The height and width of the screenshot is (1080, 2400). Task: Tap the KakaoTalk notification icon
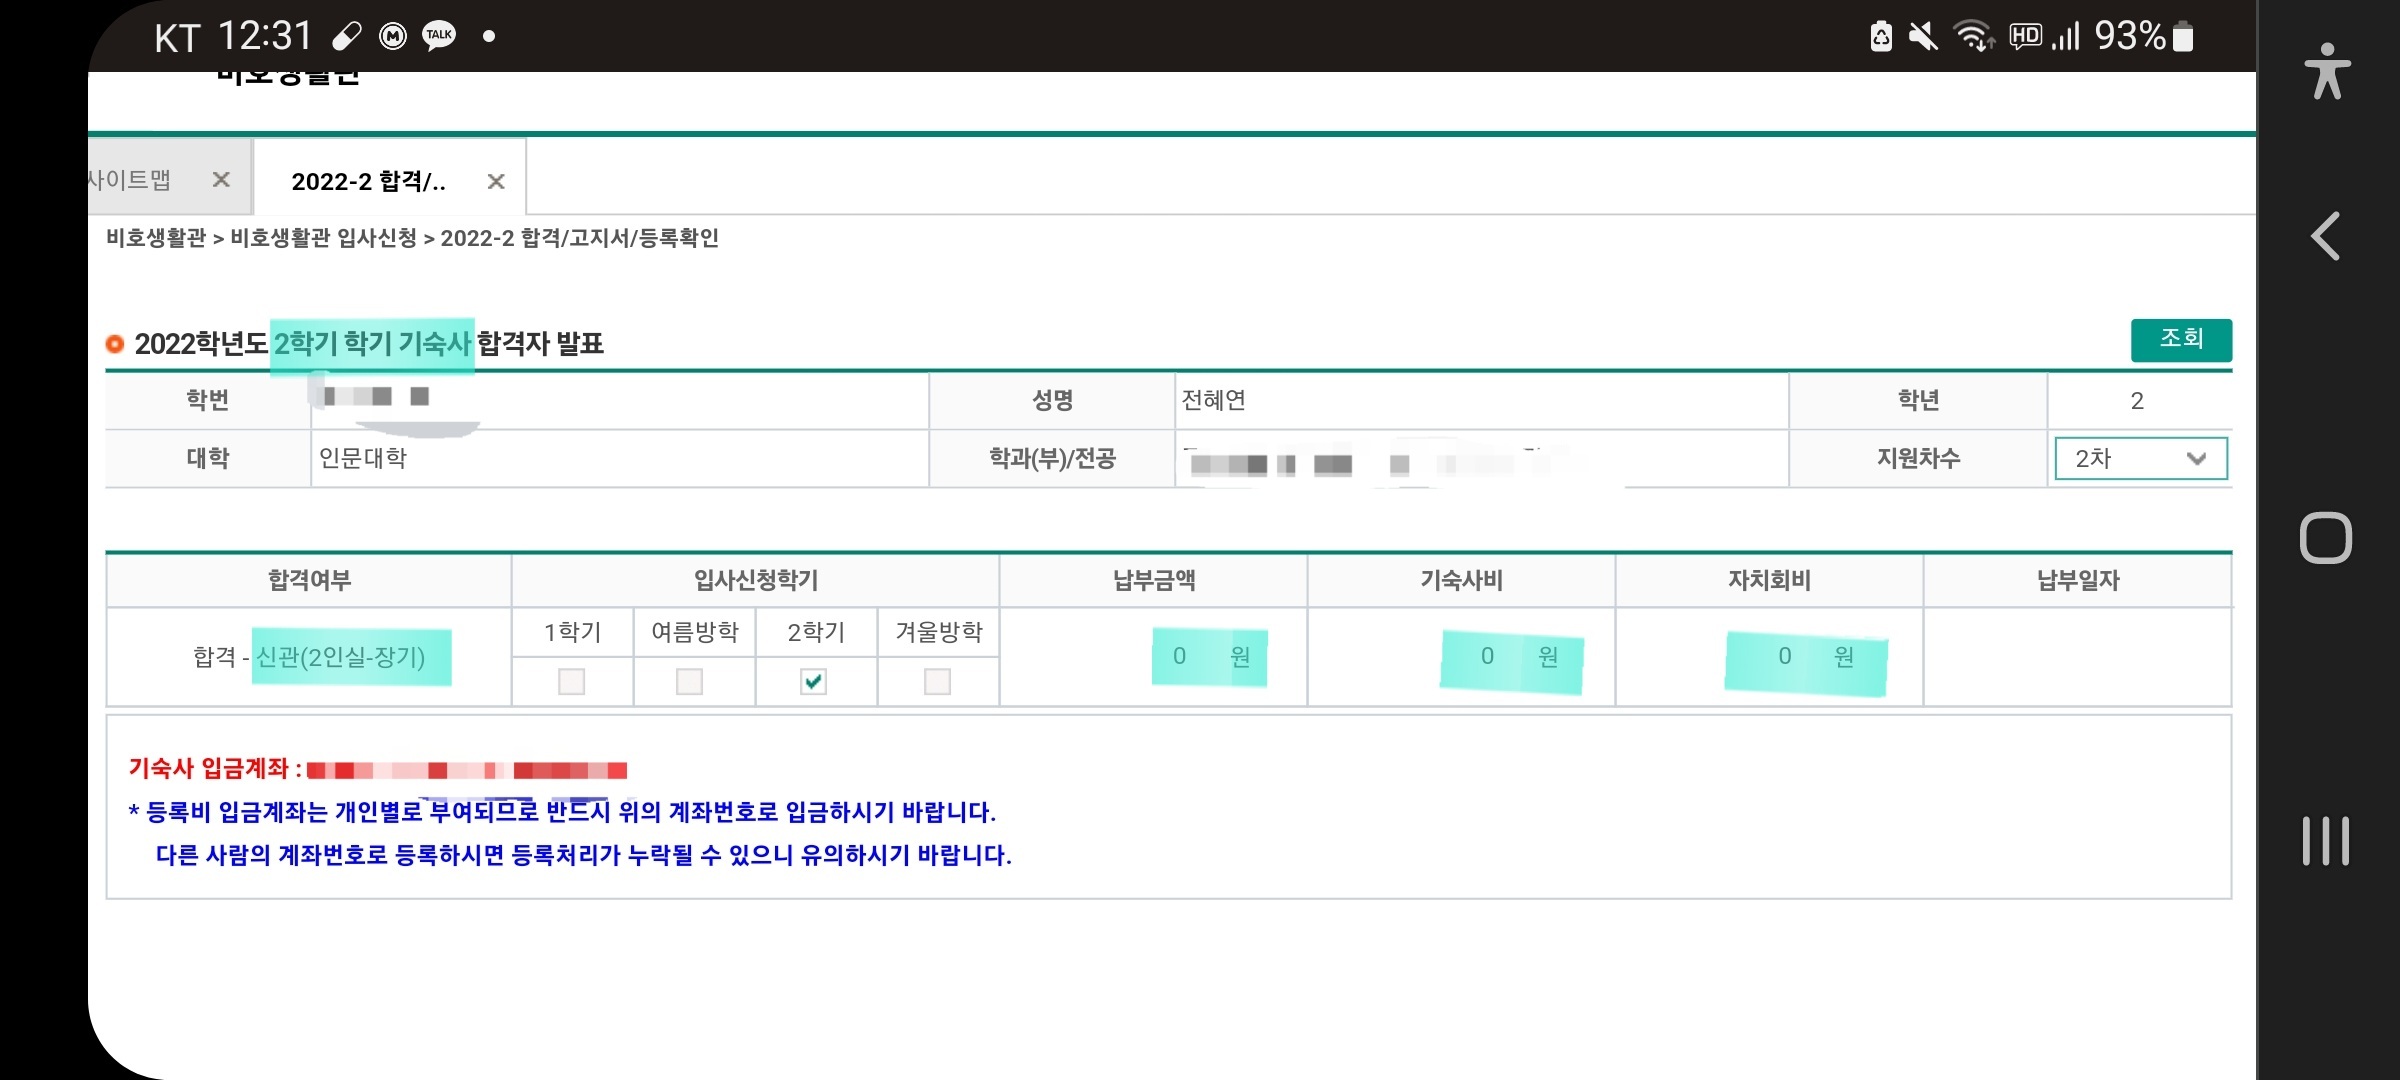[439, 36]
